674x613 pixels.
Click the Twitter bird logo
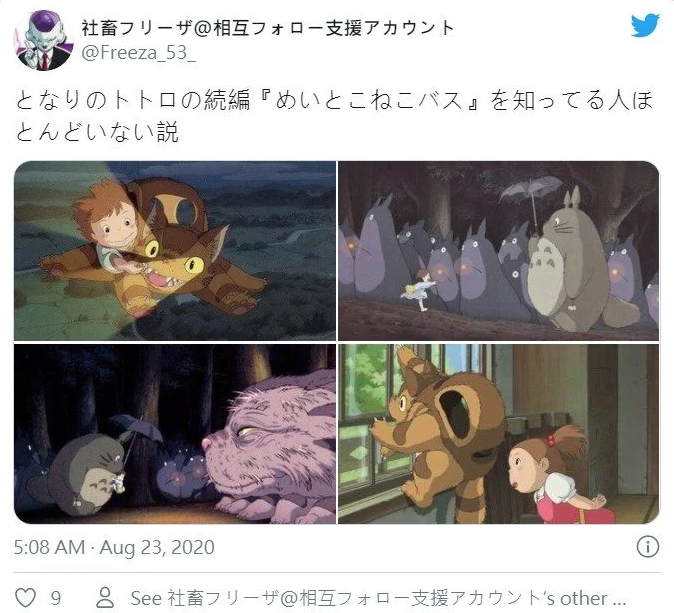pyautogui.click(x=645, y=25)
